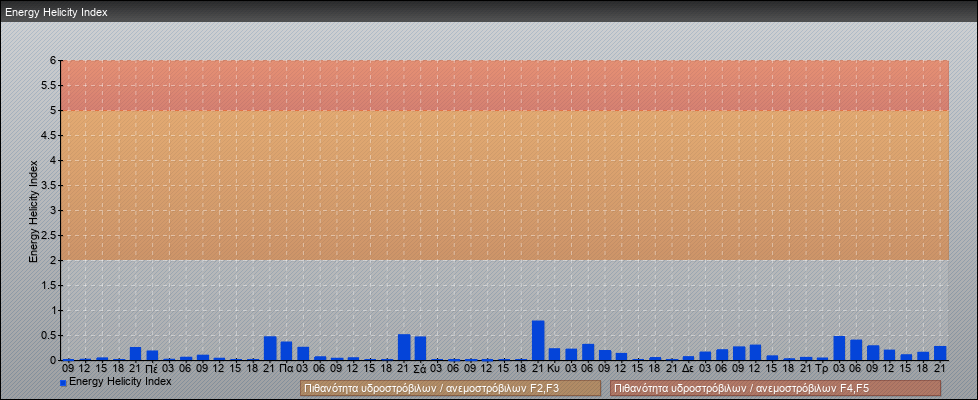Click the bar above the Πέ day label
The height and width of the screenshot is (400, 978).
click(152, 355)
